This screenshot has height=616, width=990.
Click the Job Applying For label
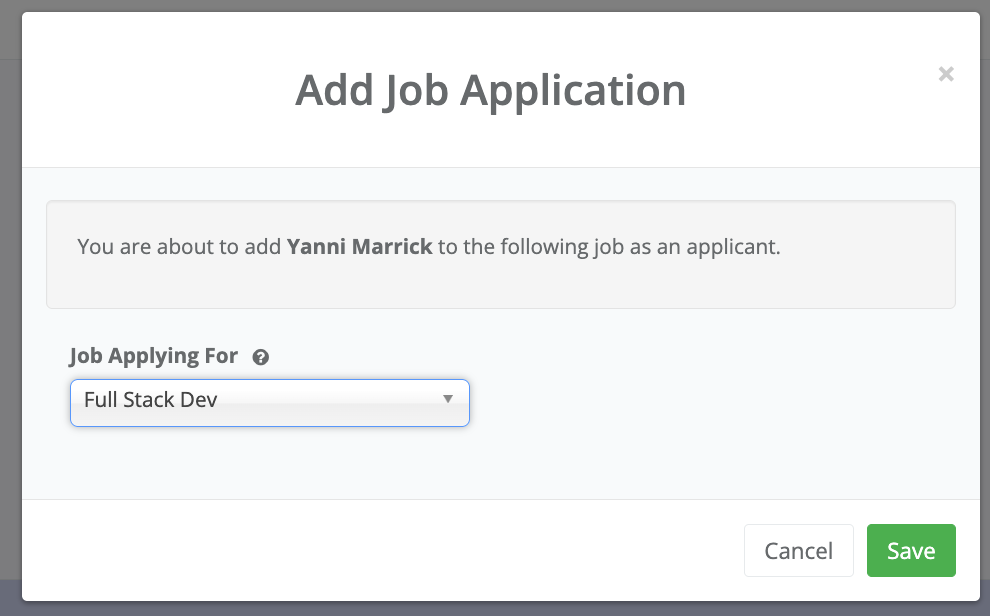pyautogui.click(x=154, y=356)
